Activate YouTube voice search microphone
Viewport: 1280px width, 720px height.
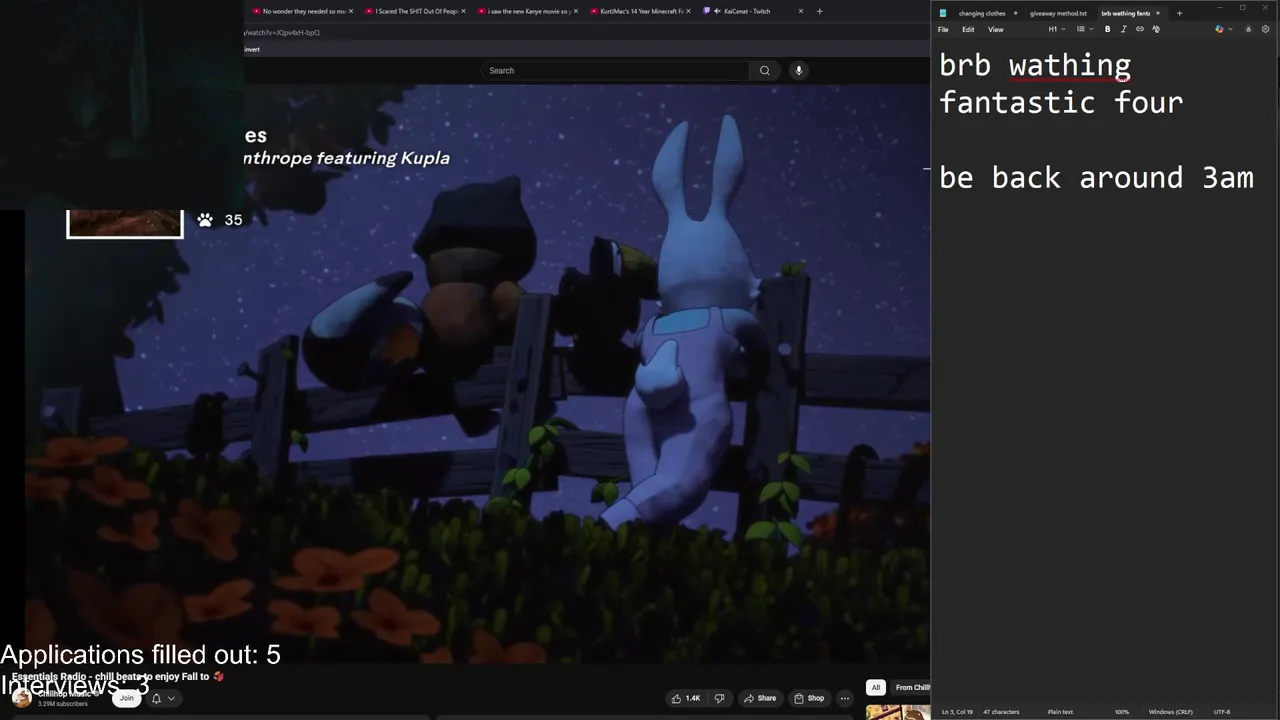click(798, 70)
